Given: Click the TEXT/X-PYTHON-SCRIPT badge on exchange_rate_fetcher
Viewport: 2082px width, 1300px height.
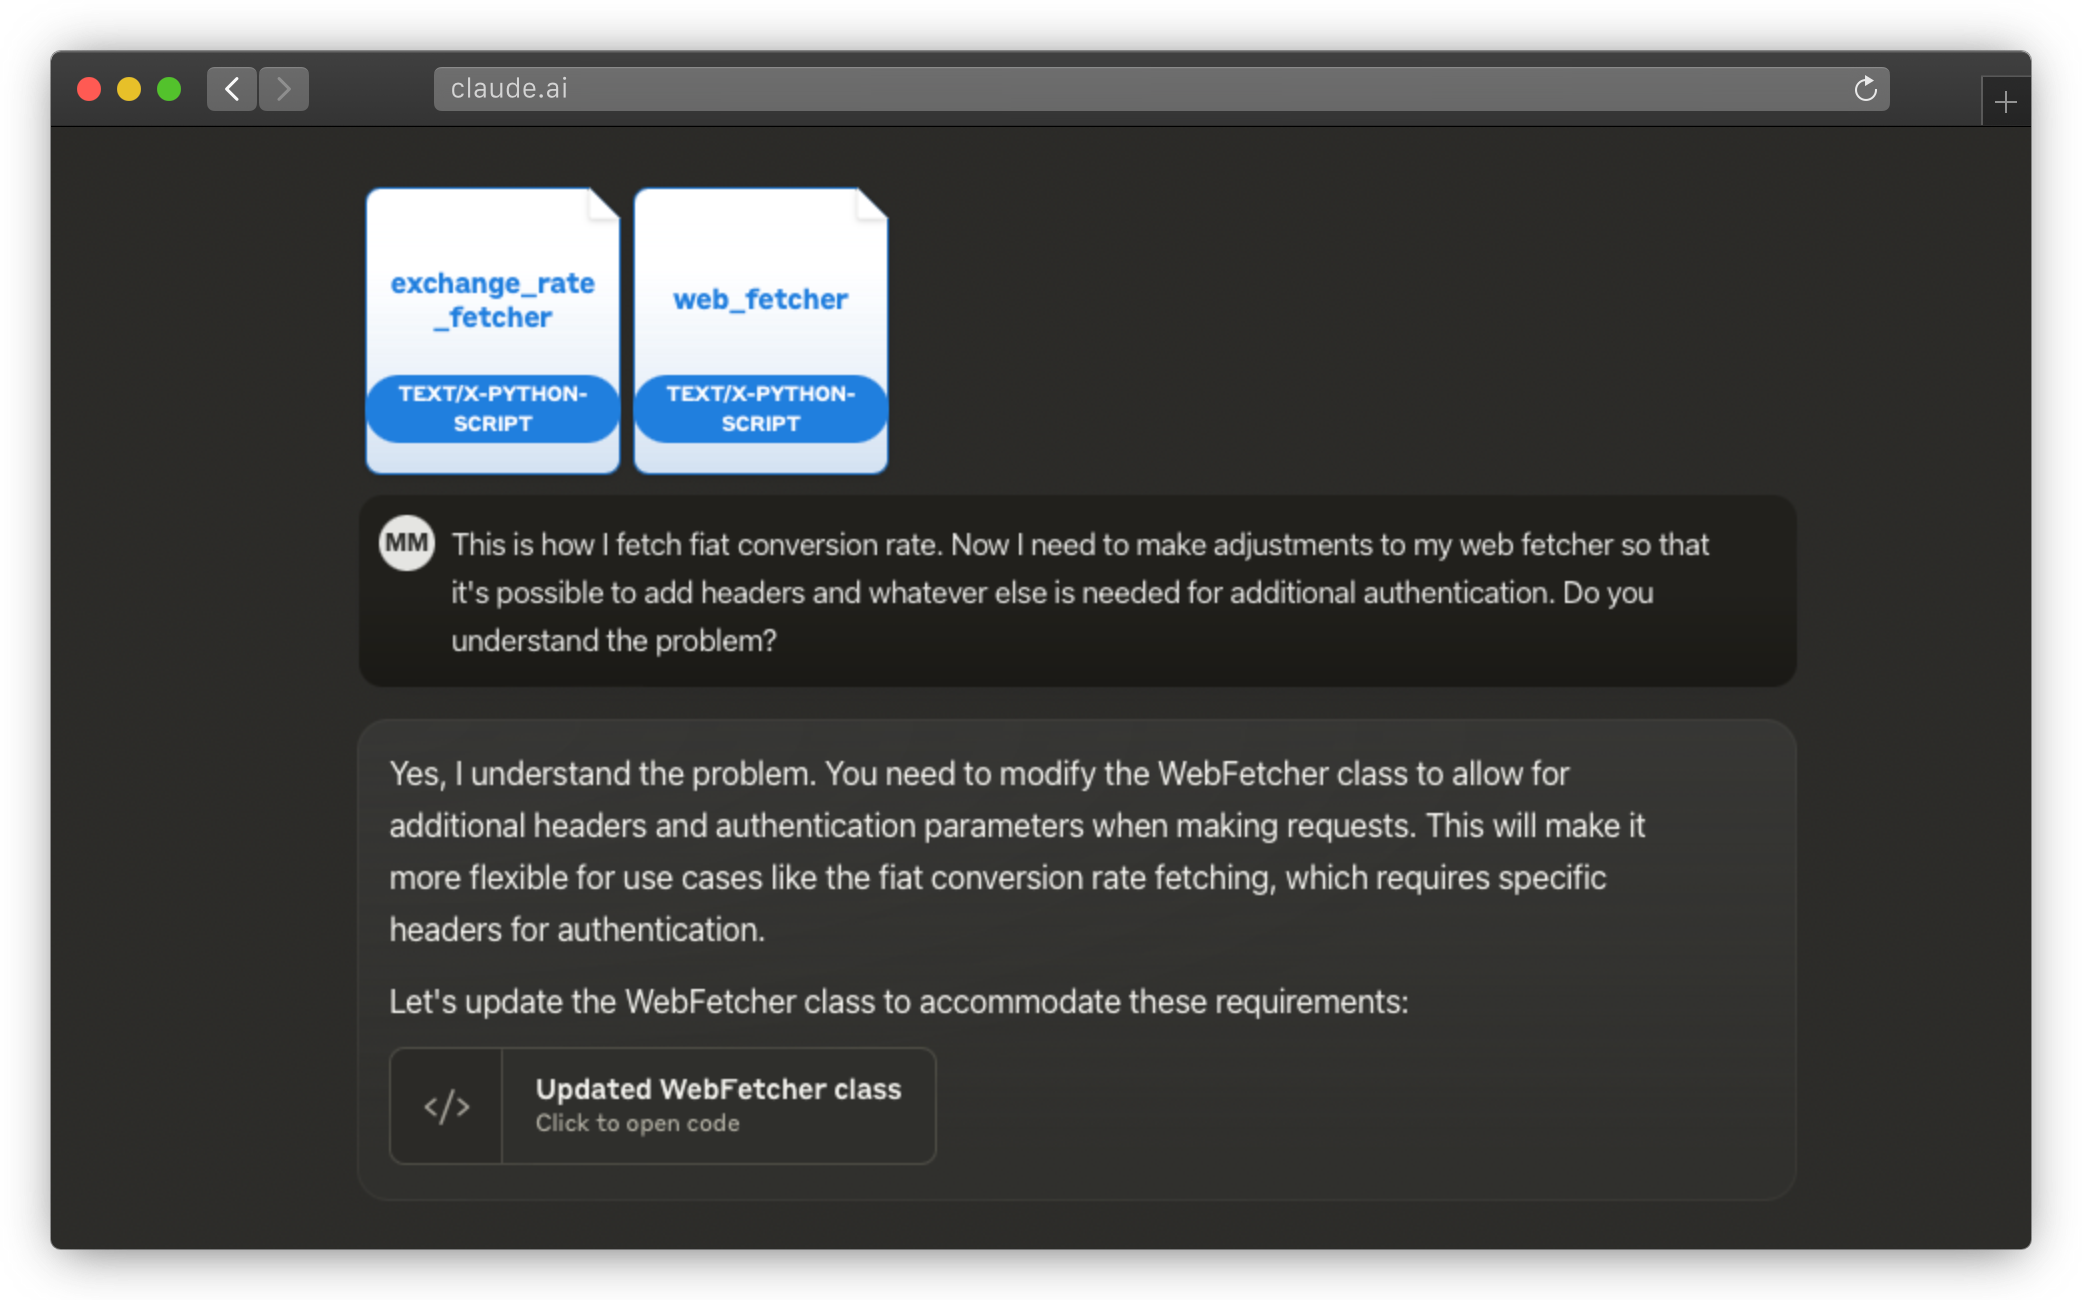Looking at the screenshot, I should 493,408.
